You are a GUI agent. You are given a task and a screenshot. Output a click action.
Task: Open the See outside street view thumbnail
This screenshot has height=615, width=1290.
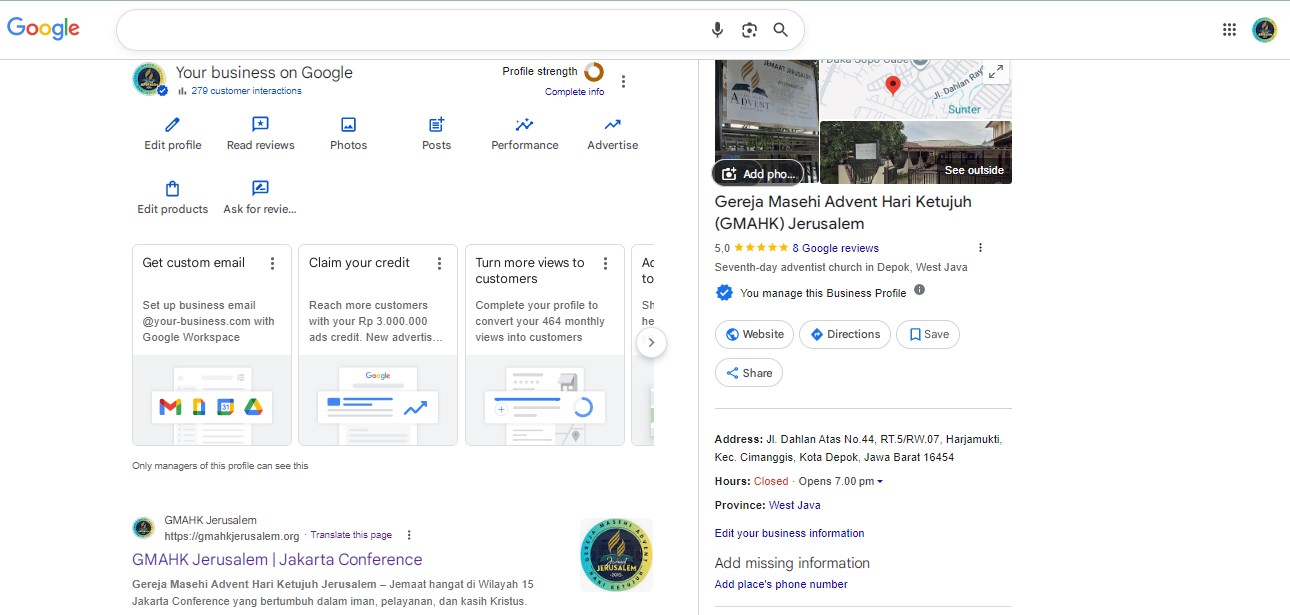915,153
